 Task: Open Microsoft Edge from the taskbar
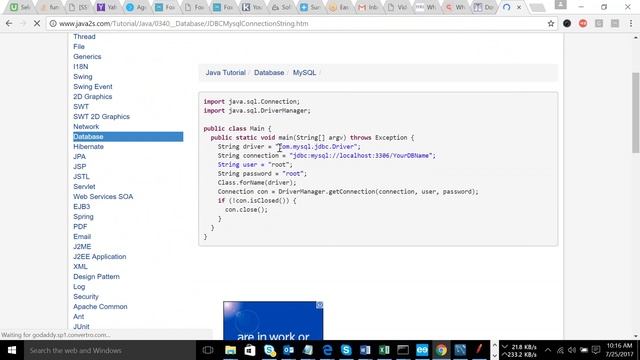327,350
